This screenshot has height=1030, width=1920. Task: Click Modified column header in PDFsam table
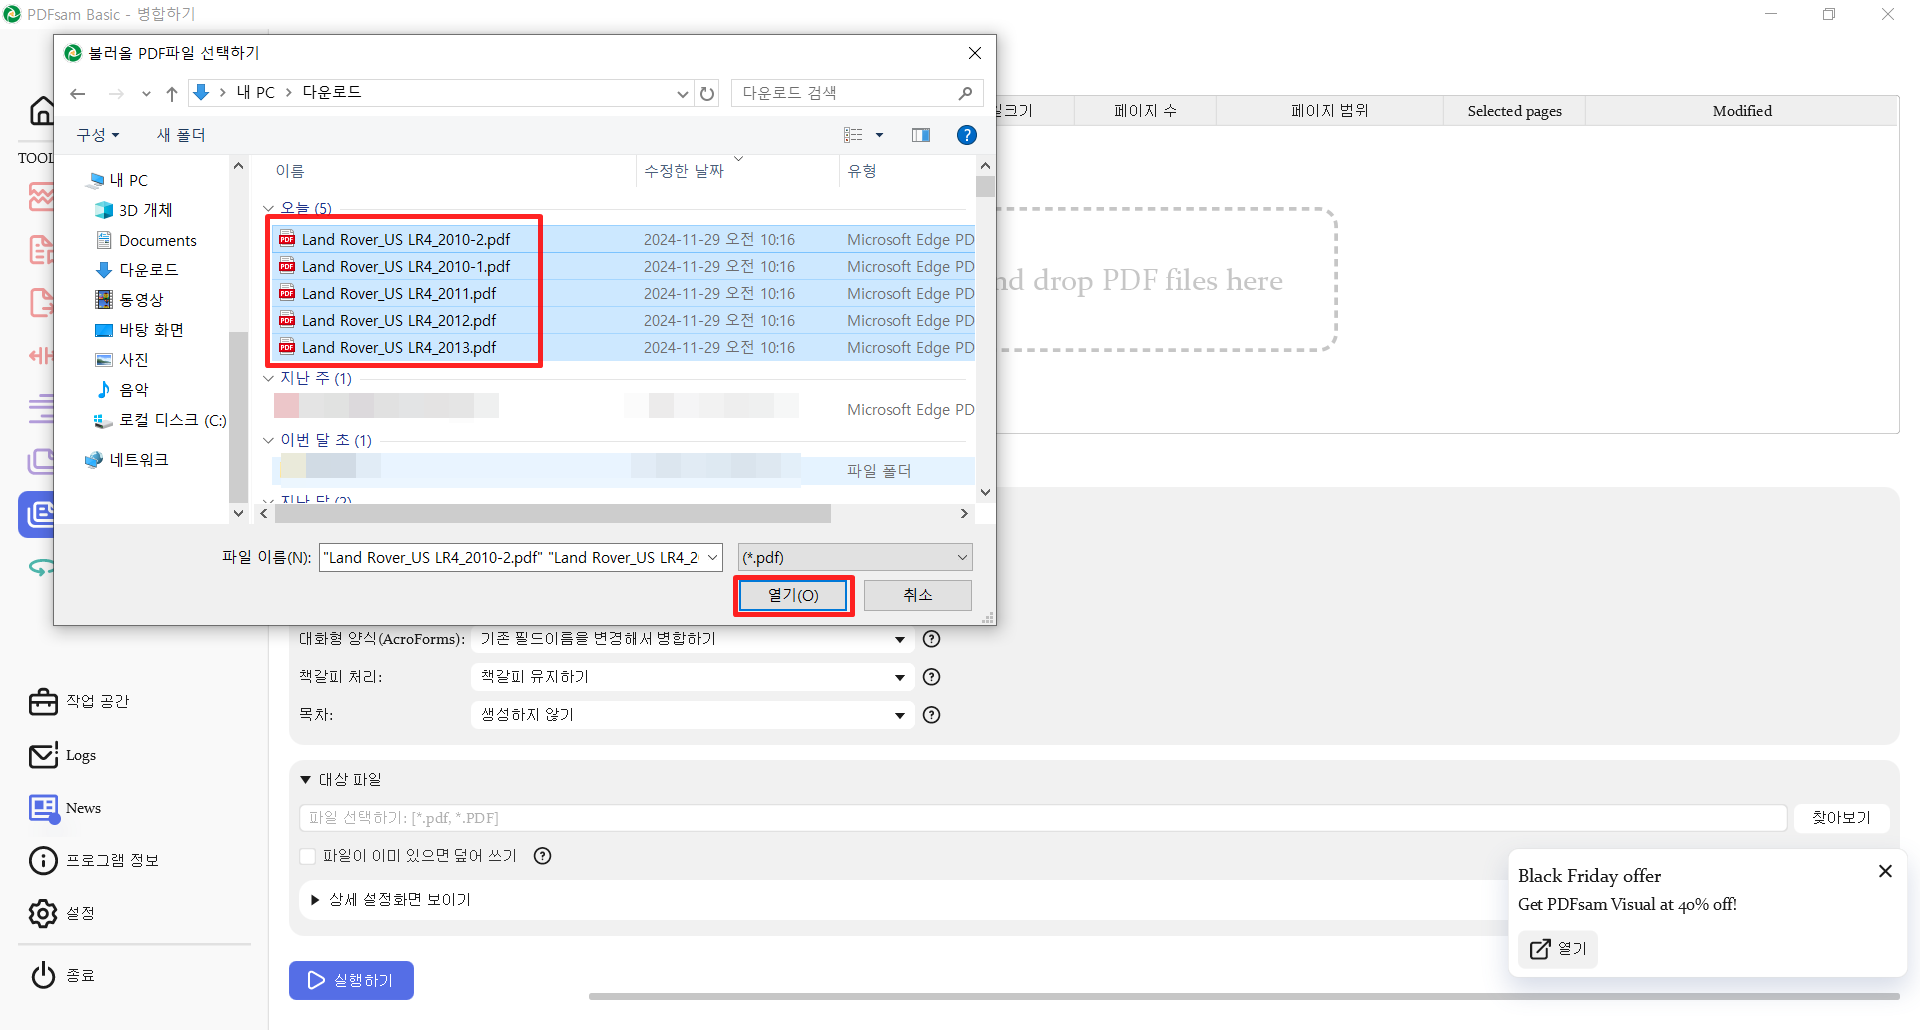[1742, 111]
